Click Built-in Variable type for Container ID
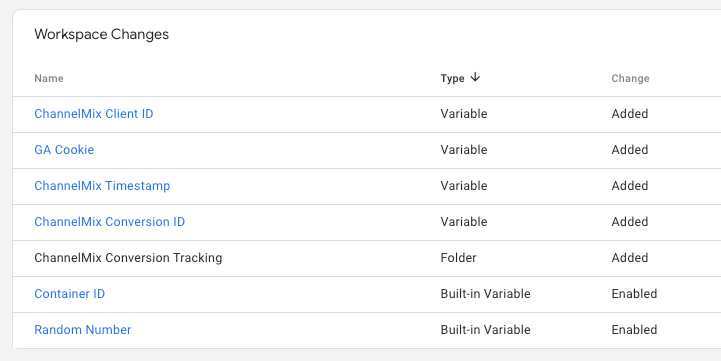 click(485, 293)
